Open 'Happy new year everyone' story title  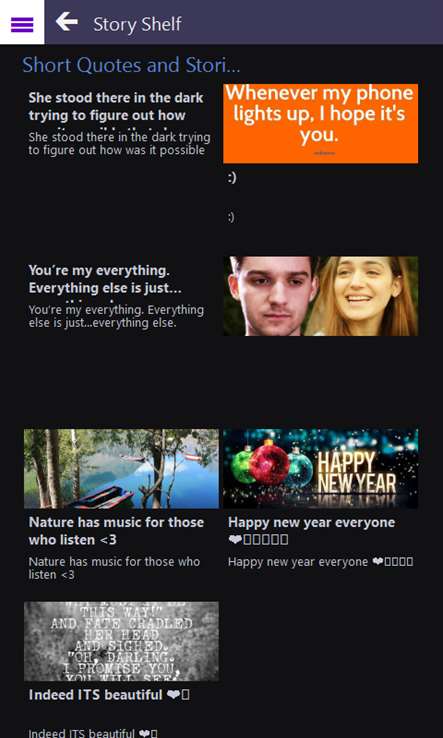click(x=311, y=530)
